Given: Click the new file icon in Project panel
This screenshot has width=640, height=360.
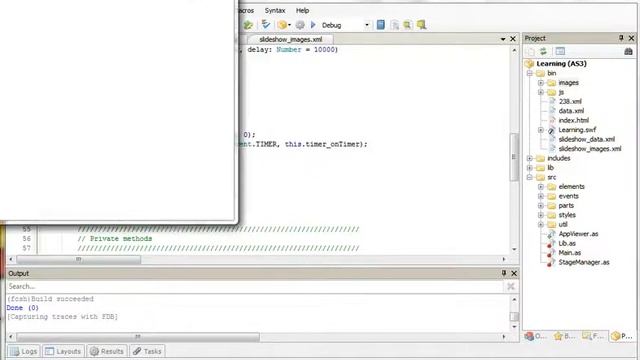Looking at the screenshot, I should coord(530,51).
